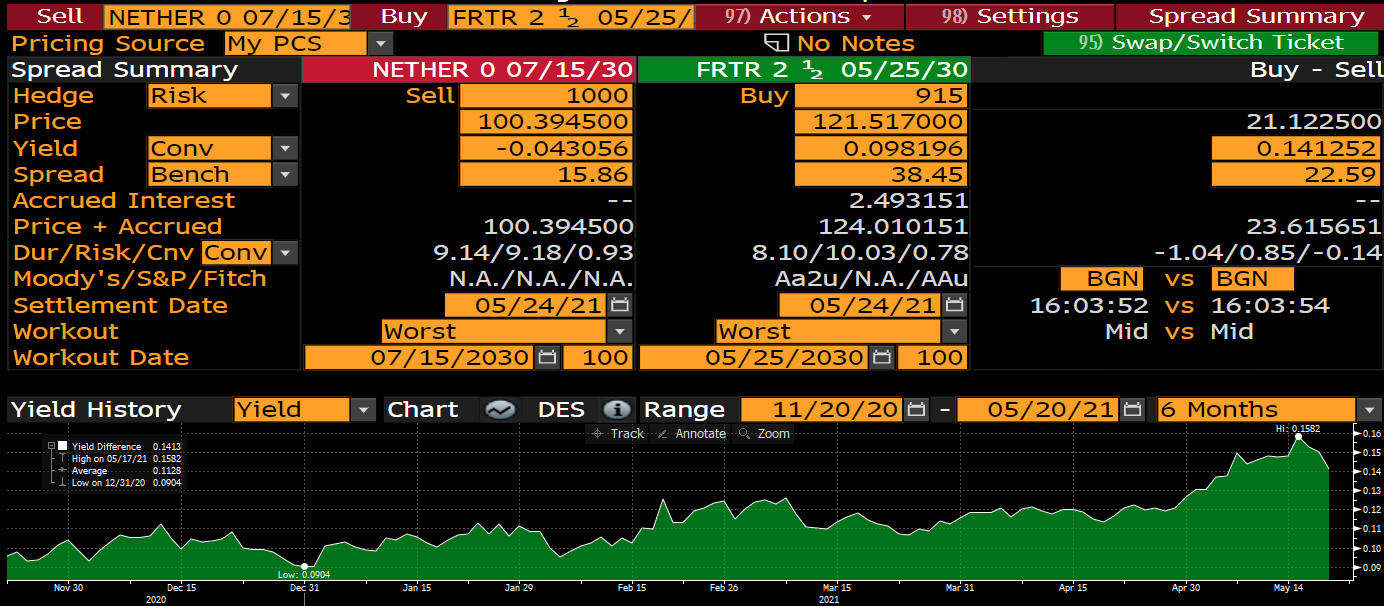This screenshot has width=1384, height=606.
Task: Click the Buy quantity field 915
Action: coord(881,96)
